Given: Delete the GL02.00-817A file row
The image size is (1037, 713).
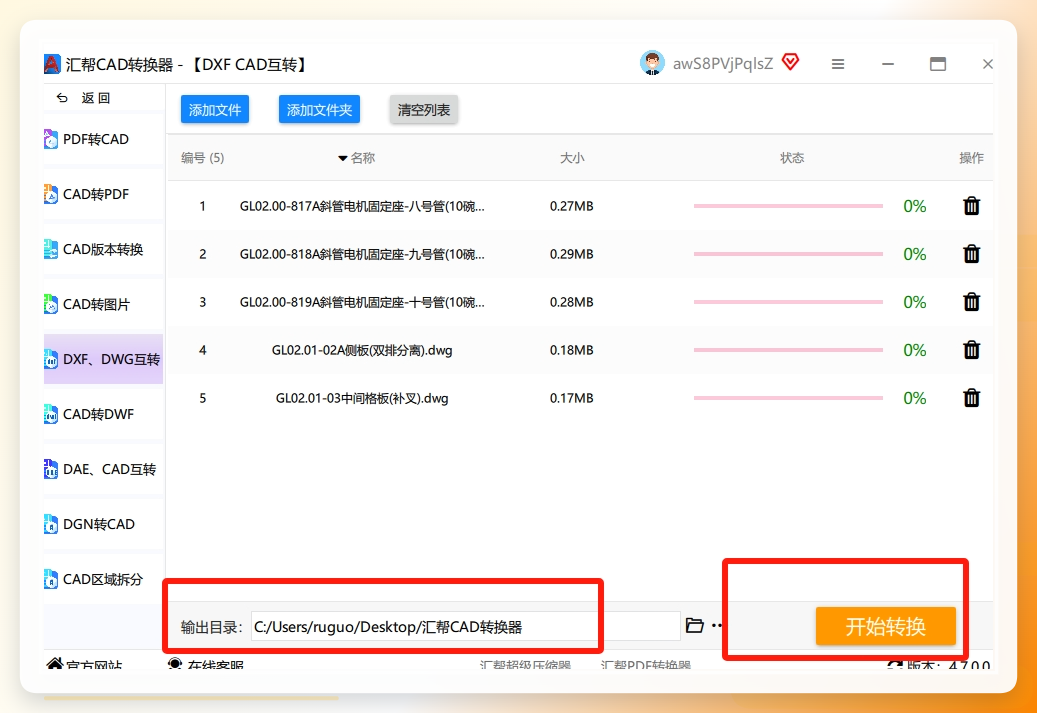Looking at the screenshot, I should pyautogui.click(x=971, y=206).
